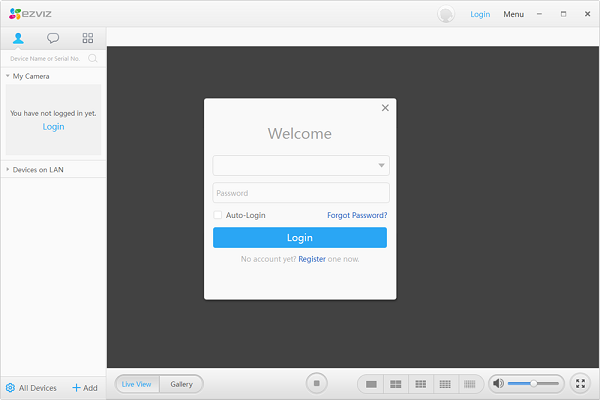Stop all live view playback
Screen dimensions: 600x400
pyautogui.click(x=316, y=383)
